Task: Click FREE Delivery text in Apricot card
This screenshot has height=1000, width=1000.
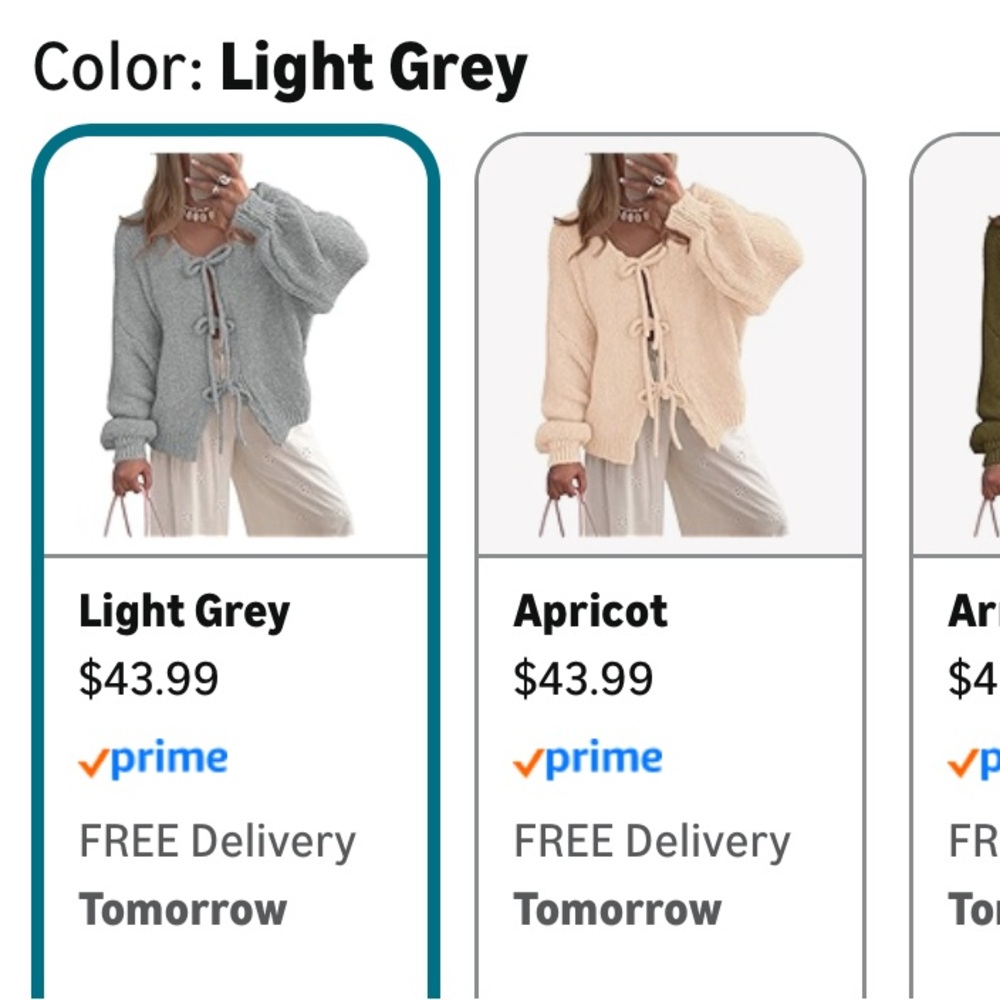Action: tap(652, 842)
